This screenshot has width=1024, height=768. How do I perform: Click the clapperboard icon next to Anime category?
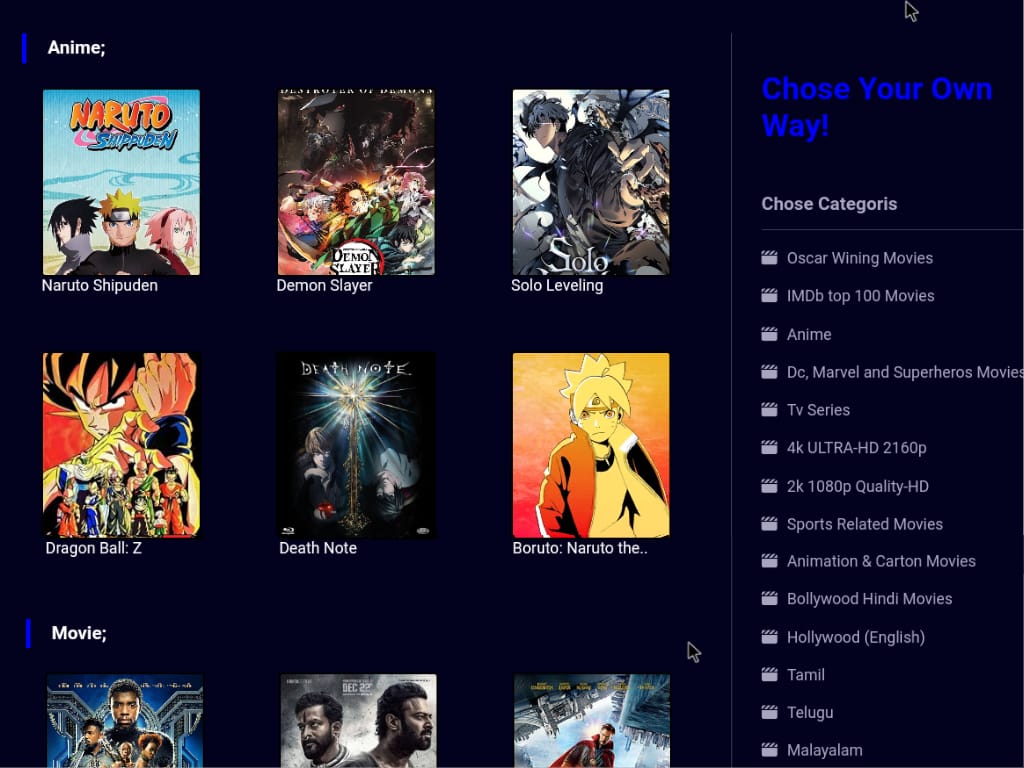pyautogui.click(x=769, y=334)
